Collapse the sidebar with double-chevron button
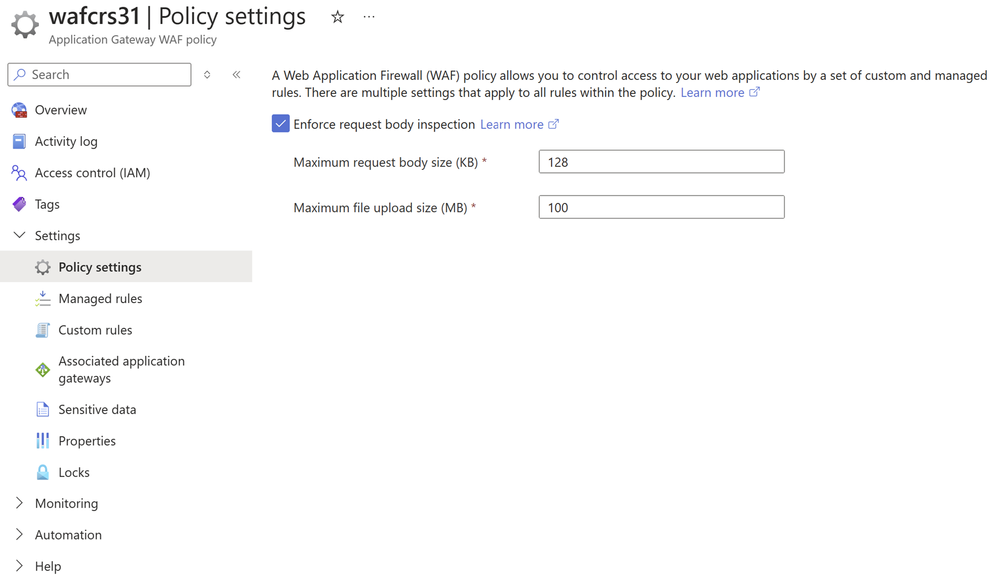999x579 pixels. [237, 75]
